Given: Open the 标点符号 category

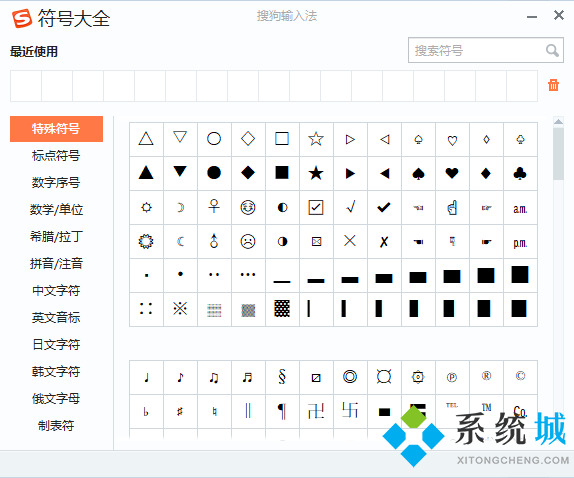Looking at the screenshot, I should [56, 156].
